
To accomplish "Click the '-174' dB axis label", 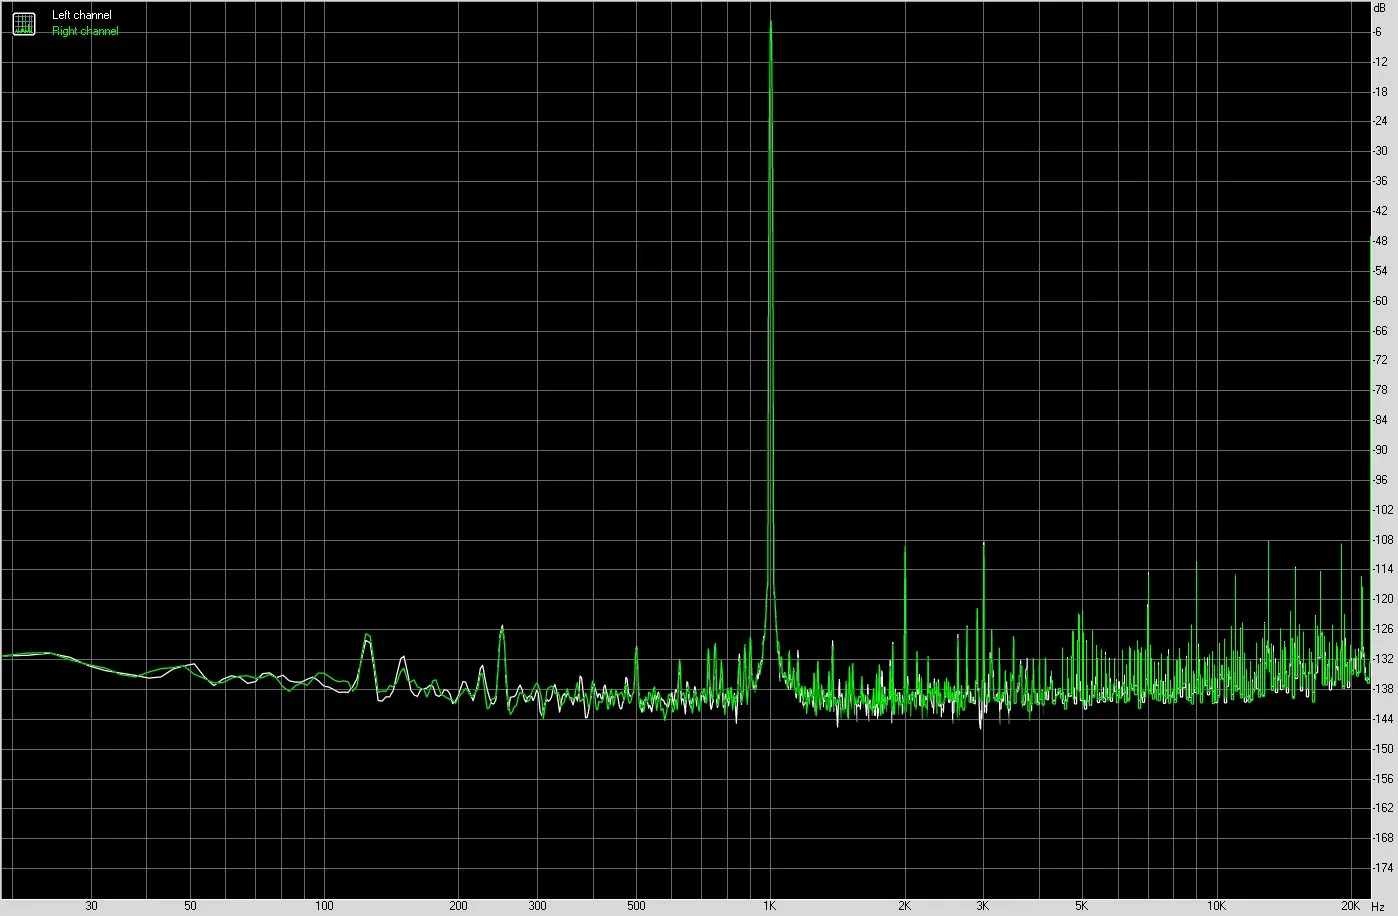I will (1384, 868).
